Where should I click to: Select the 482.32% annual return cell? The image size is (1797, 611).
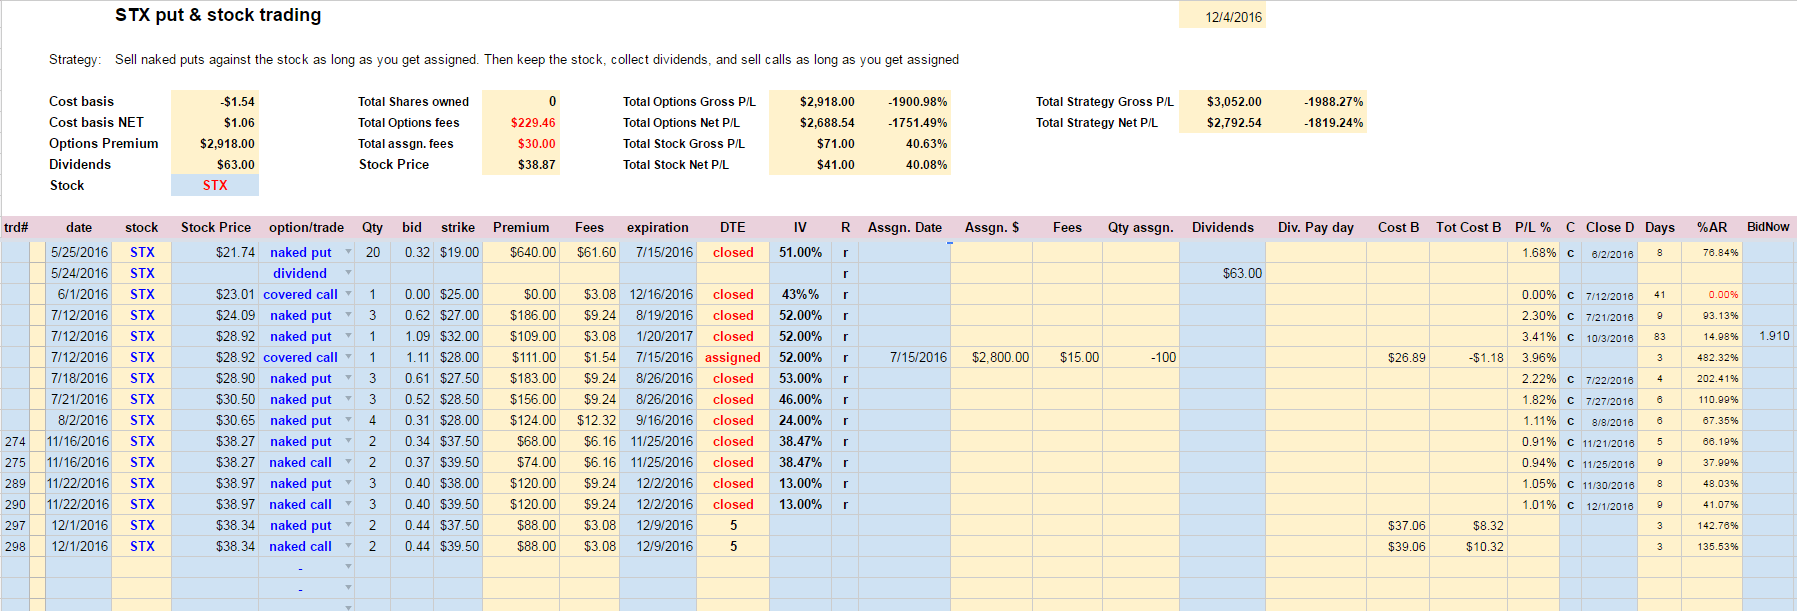click(x=1712, y=357)
